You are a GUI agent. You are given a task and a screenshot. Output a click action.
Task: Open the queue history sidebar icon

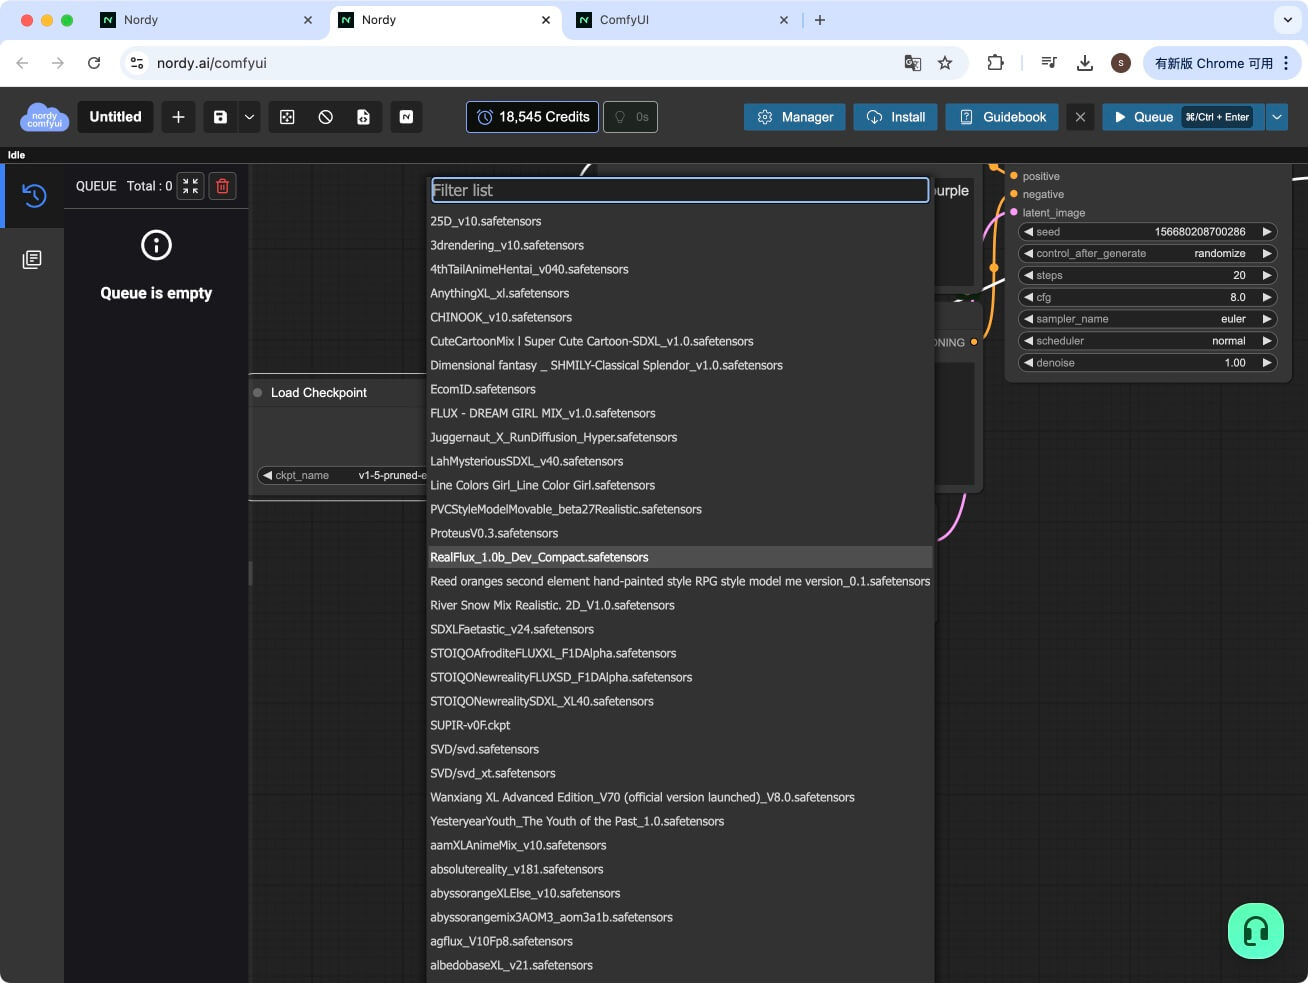tap(34, 195)
